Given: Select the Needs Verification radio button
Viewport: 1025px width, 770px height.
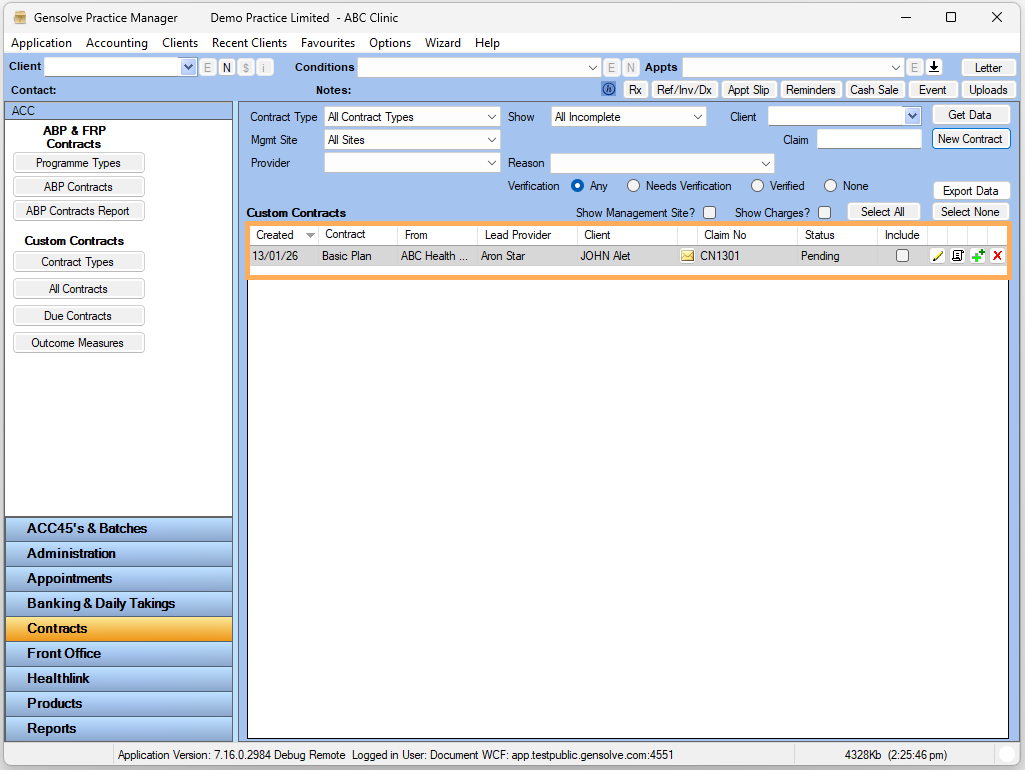Looking at the screenshot, I should 633,186.
